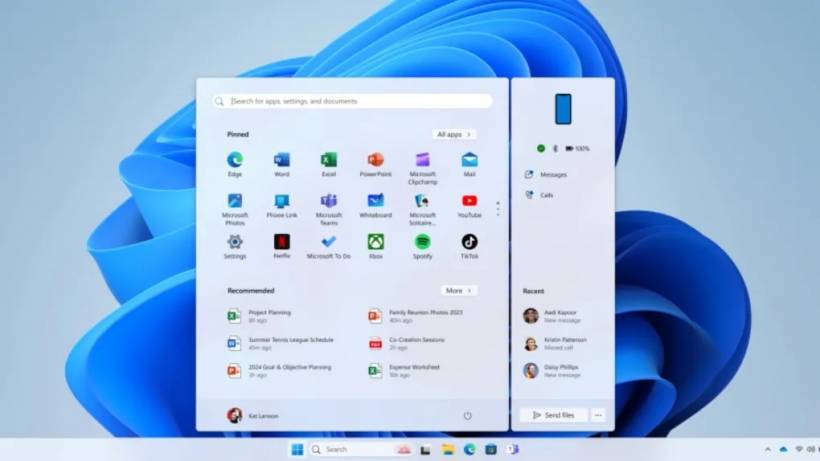Click the Windows Start button on taskbar
The width and height of the screenshot is (820, 461).
297,450
